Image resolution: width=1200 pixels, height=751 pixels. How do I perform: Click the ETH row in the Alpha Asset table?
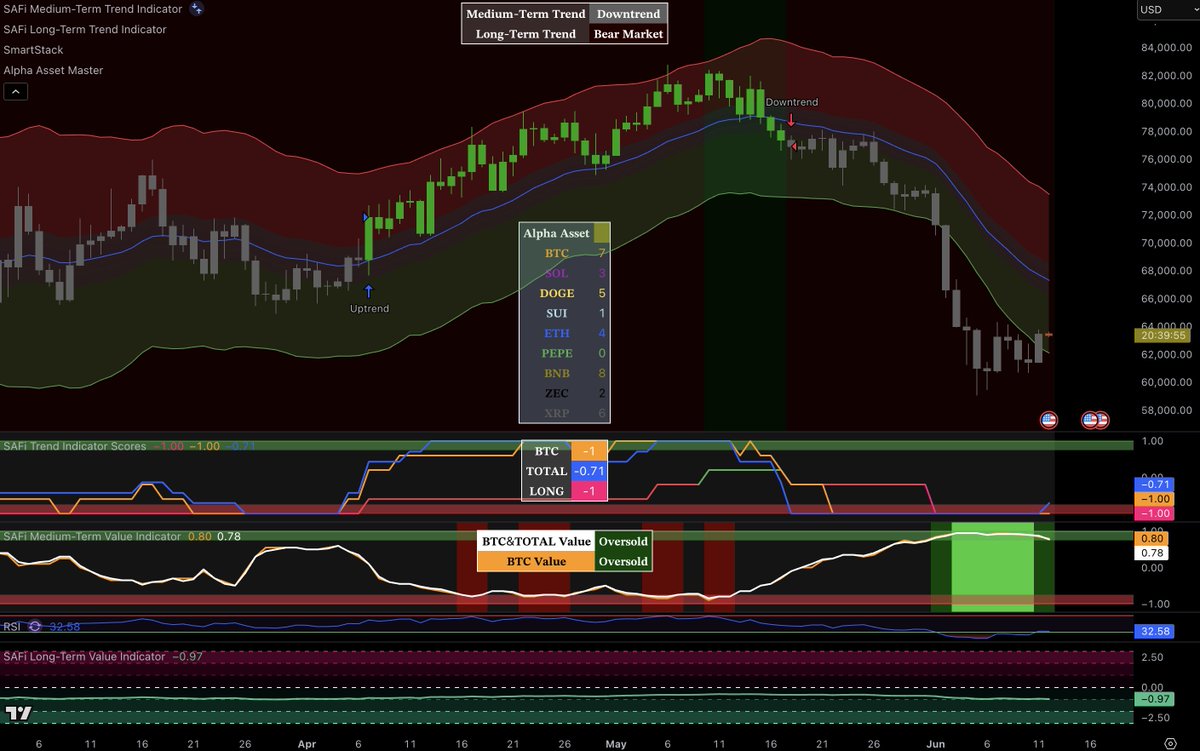tap(564, 333)
